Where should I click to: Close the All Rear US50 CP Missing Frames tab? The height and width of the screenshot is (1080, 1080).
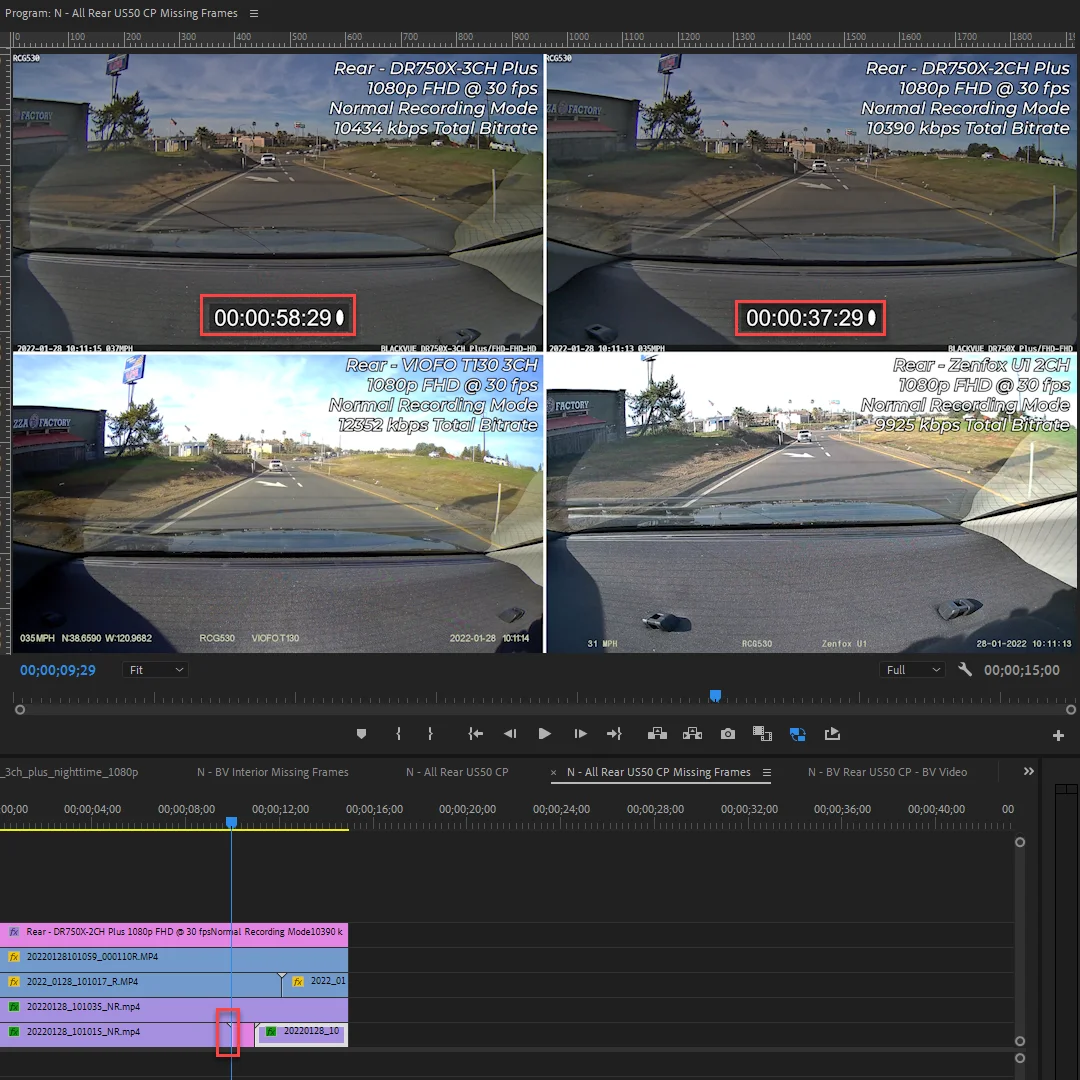pos(553,773)
